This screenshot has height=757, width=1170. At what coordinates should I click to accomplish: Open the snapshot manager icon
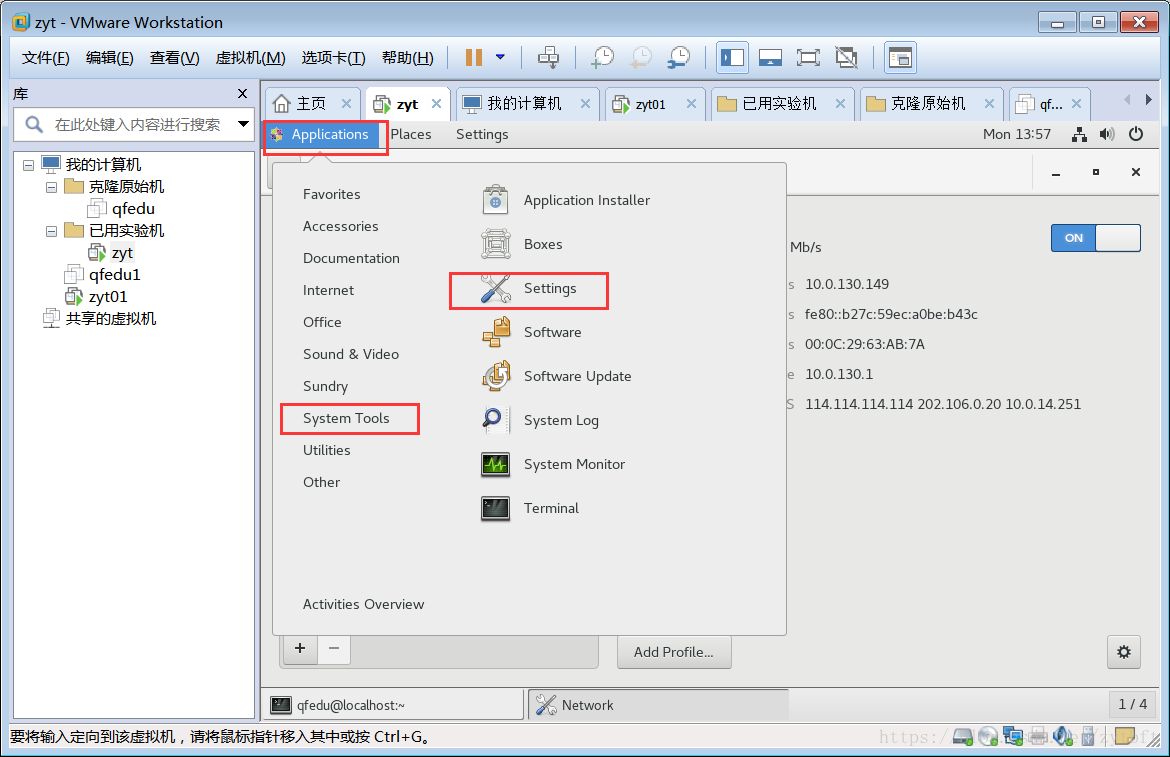coord(679,57)
